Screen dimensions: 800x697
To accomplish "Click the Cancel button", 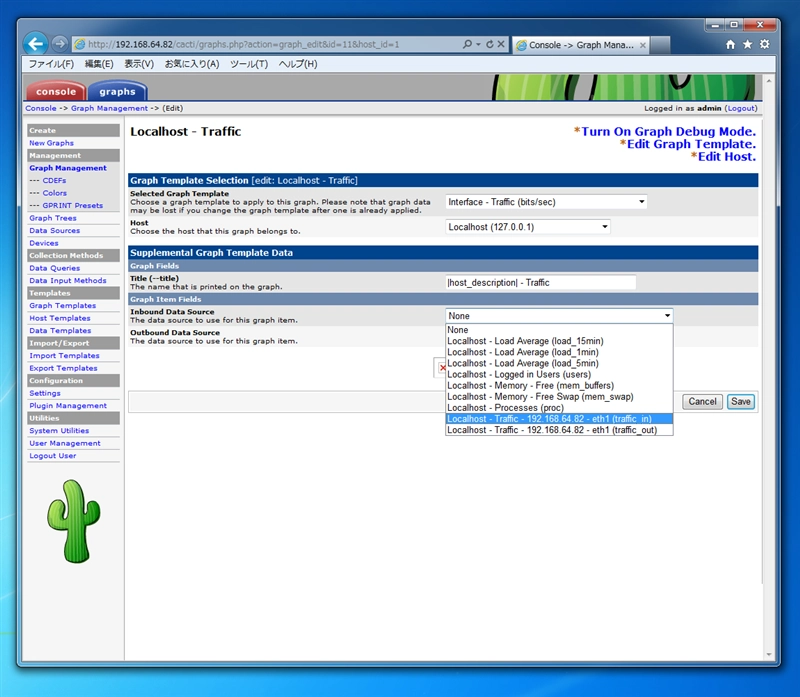I will point(703,402).
